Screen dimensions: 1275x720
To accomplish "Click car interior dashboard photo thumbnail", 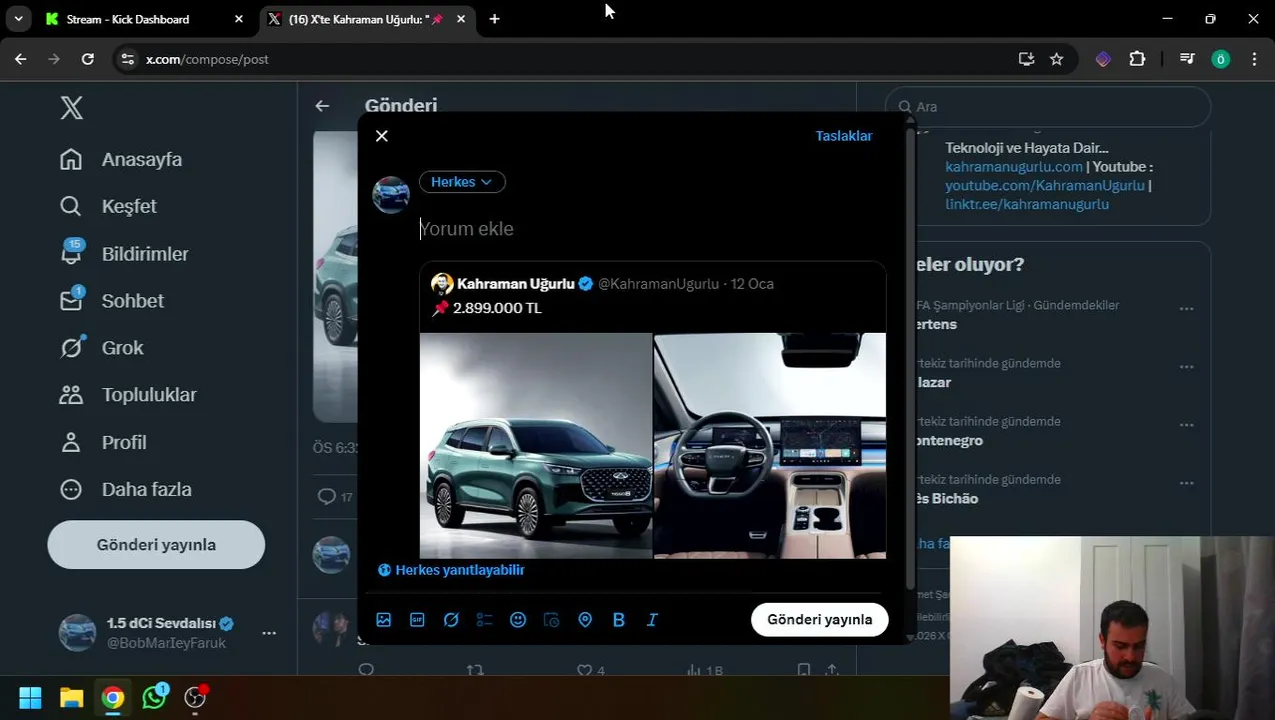I will [x=770, y=445].
